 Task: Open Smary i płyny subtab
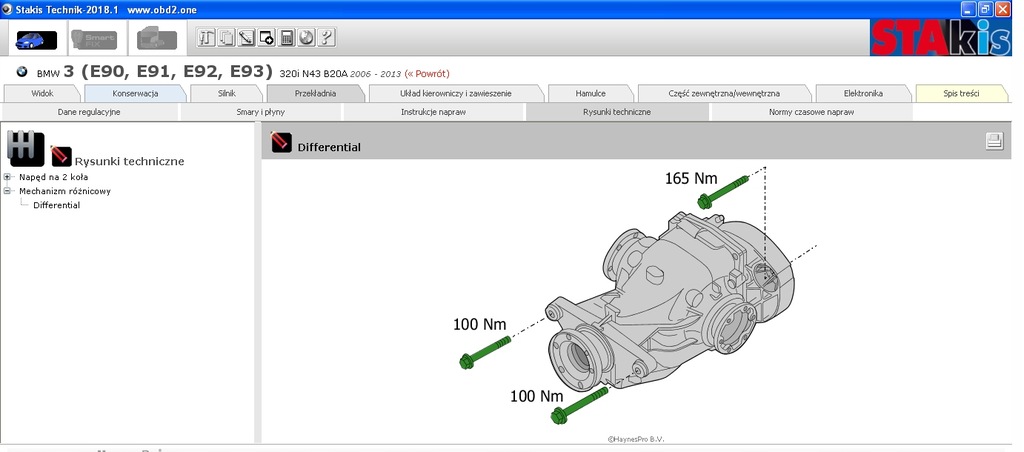click(261, 112)
